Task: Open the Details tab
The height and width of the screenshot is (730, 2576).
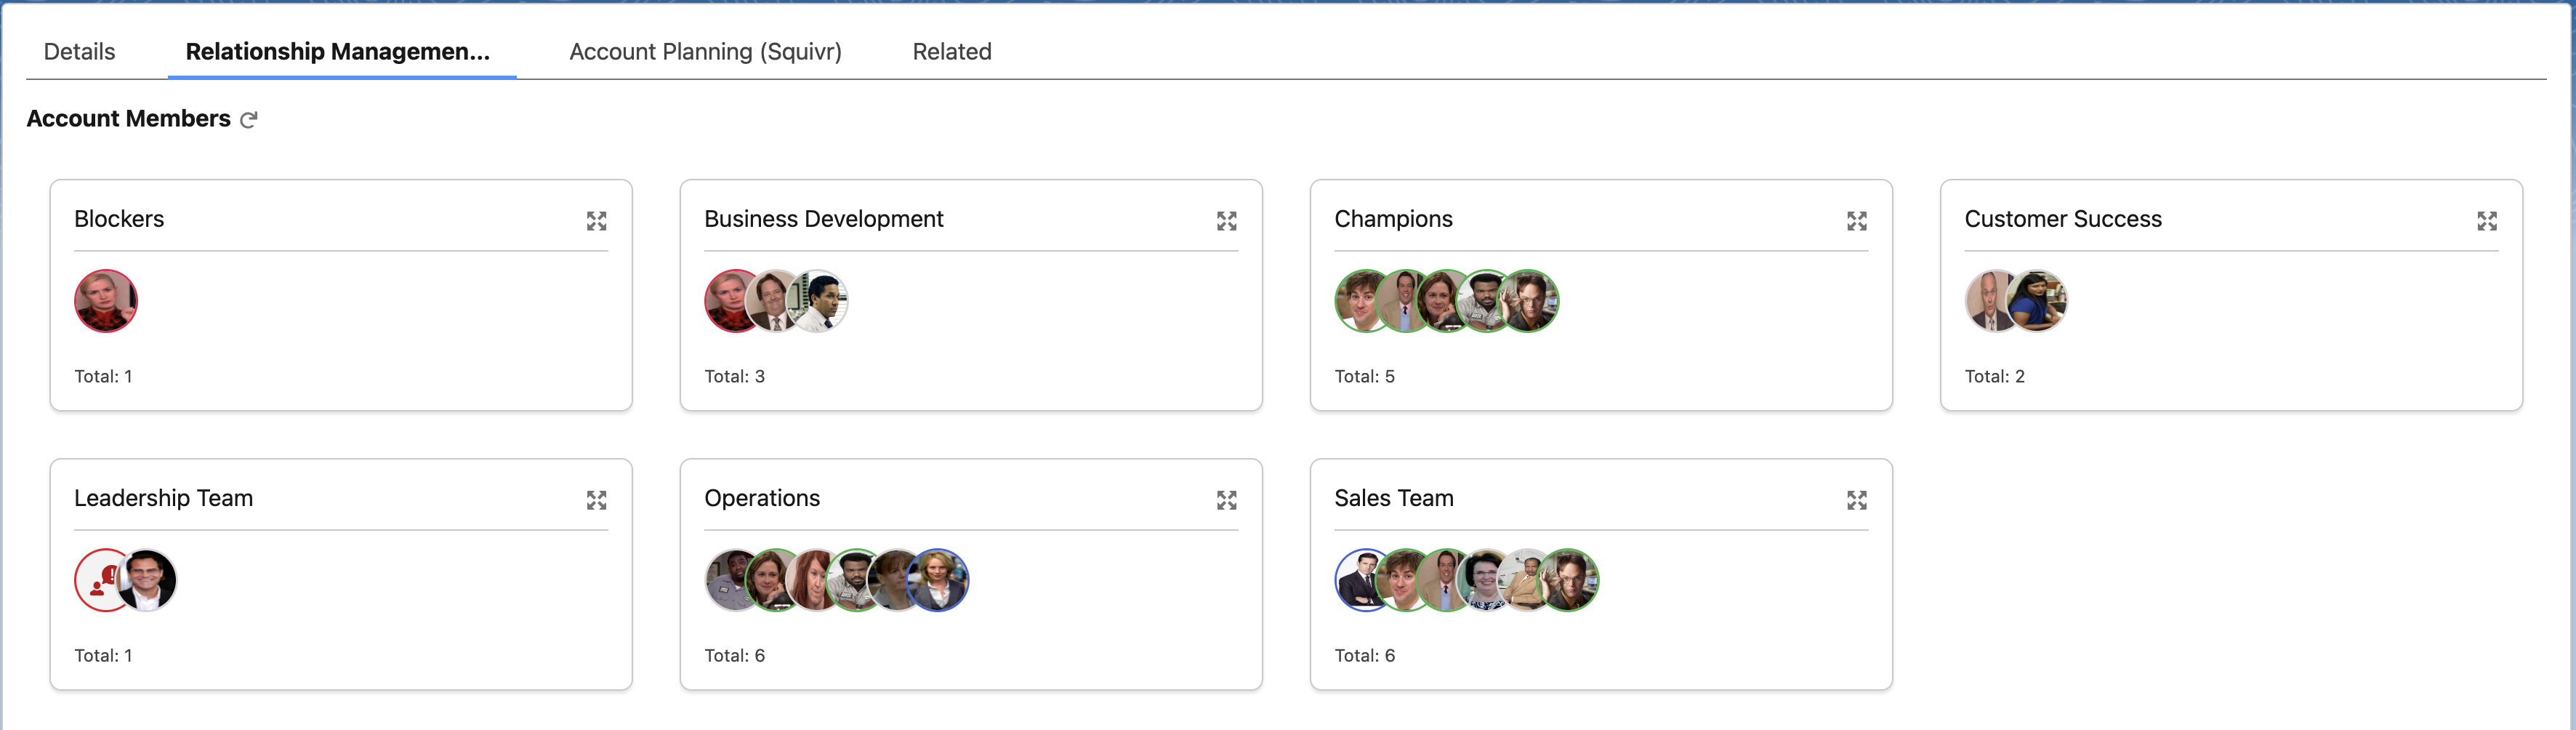Action: pyautogui.click(x=79, y=52)
